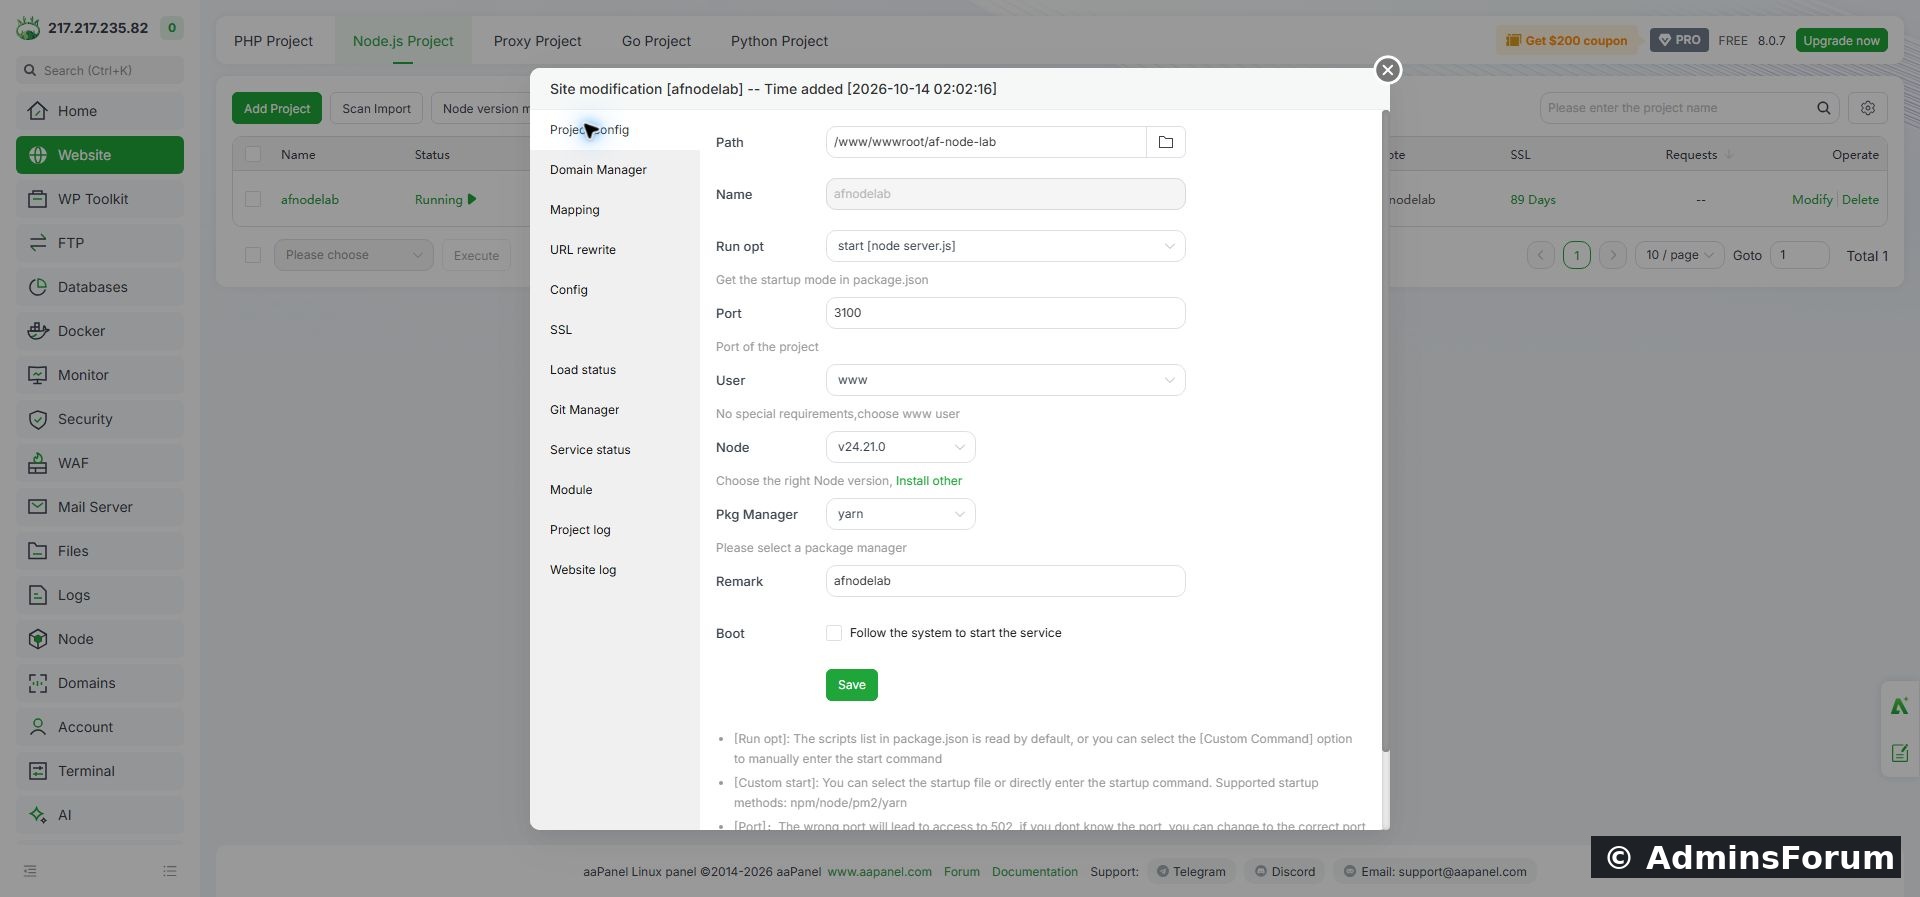Tick the select-all checkbox in table header
The width and height of the screenshot is (1920, 897).
tap(253, 154)
